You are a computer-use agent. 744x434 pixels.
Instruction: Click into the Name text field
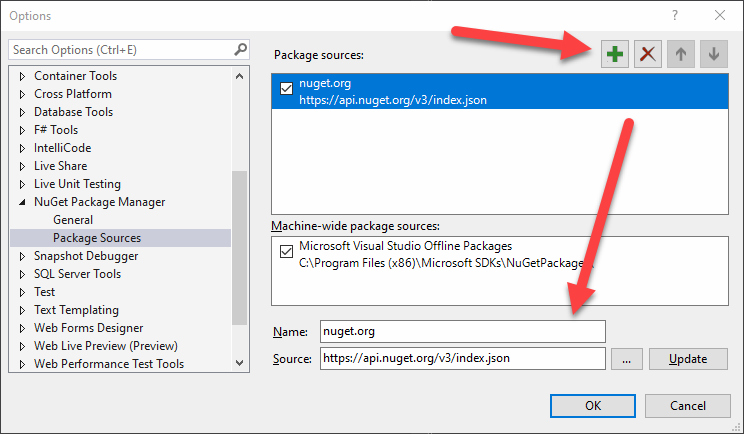click(x=462, y=331)
